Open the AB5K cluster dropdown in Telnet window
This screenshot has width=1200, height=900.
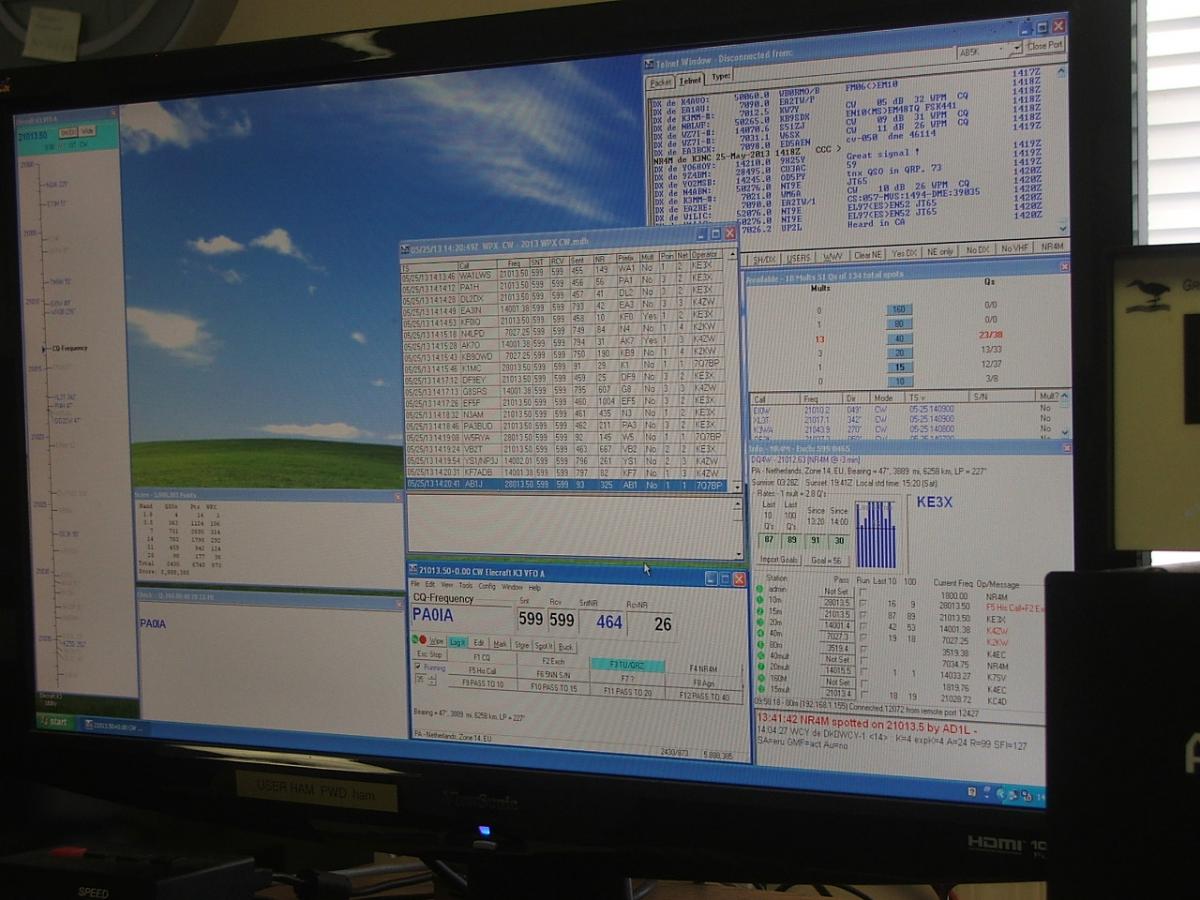(x=1015, y=48)
